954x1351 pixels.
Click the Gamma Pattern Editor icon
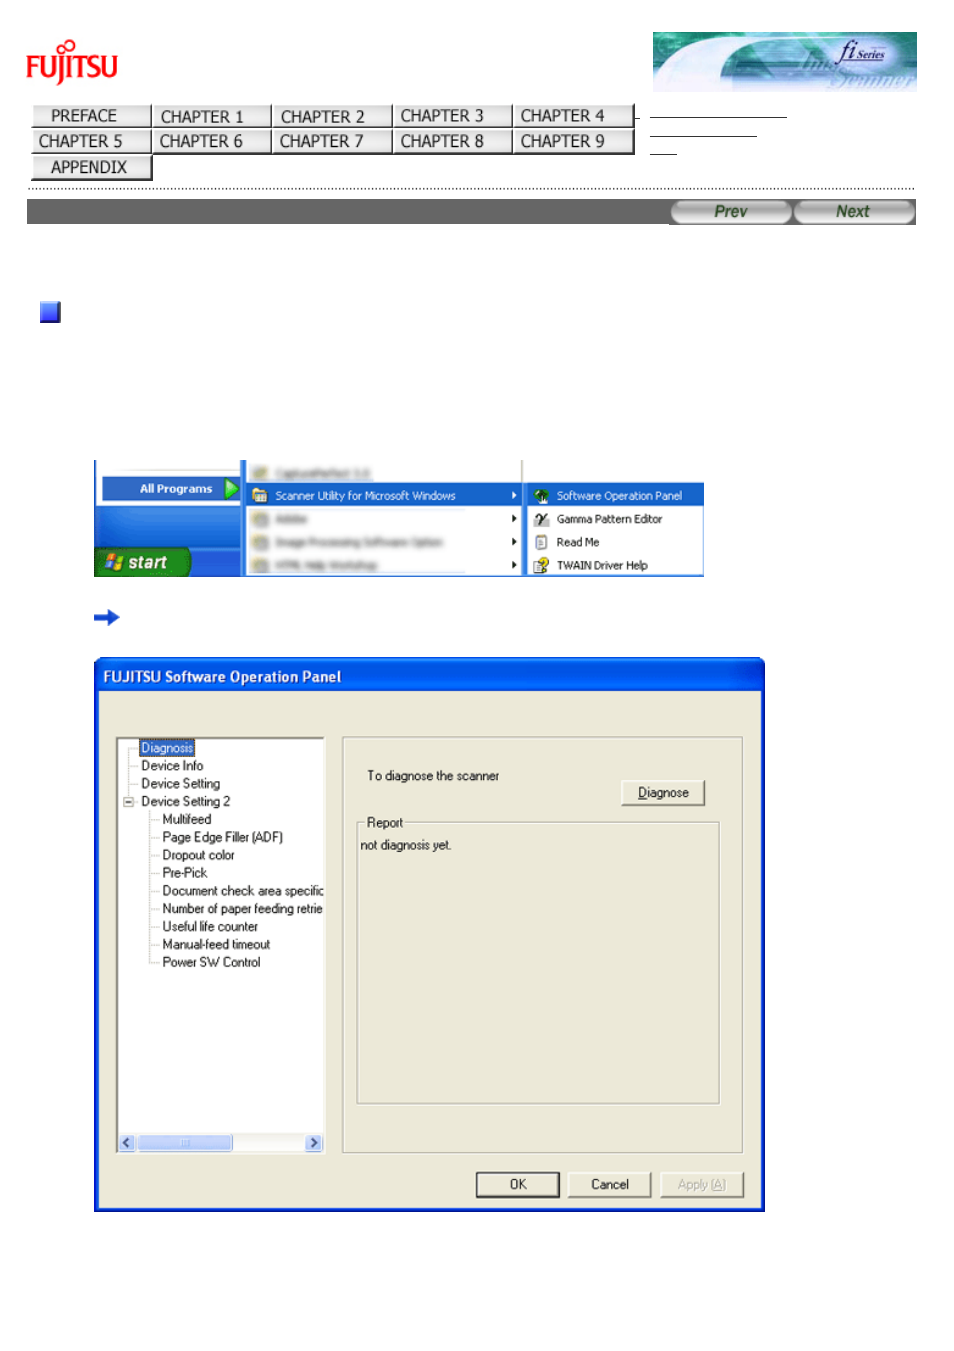click(x=541, y=519)
